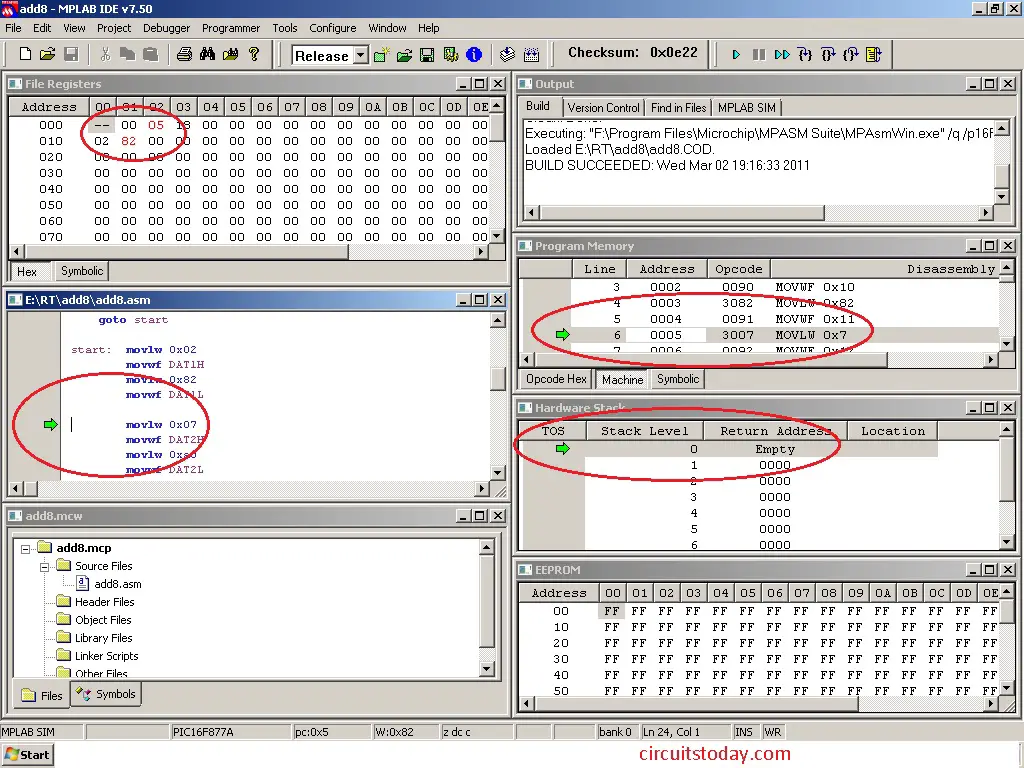Open the Symbols tab in project window
The height and width of the screenshot is (768, 1024).
coord(106,694)
